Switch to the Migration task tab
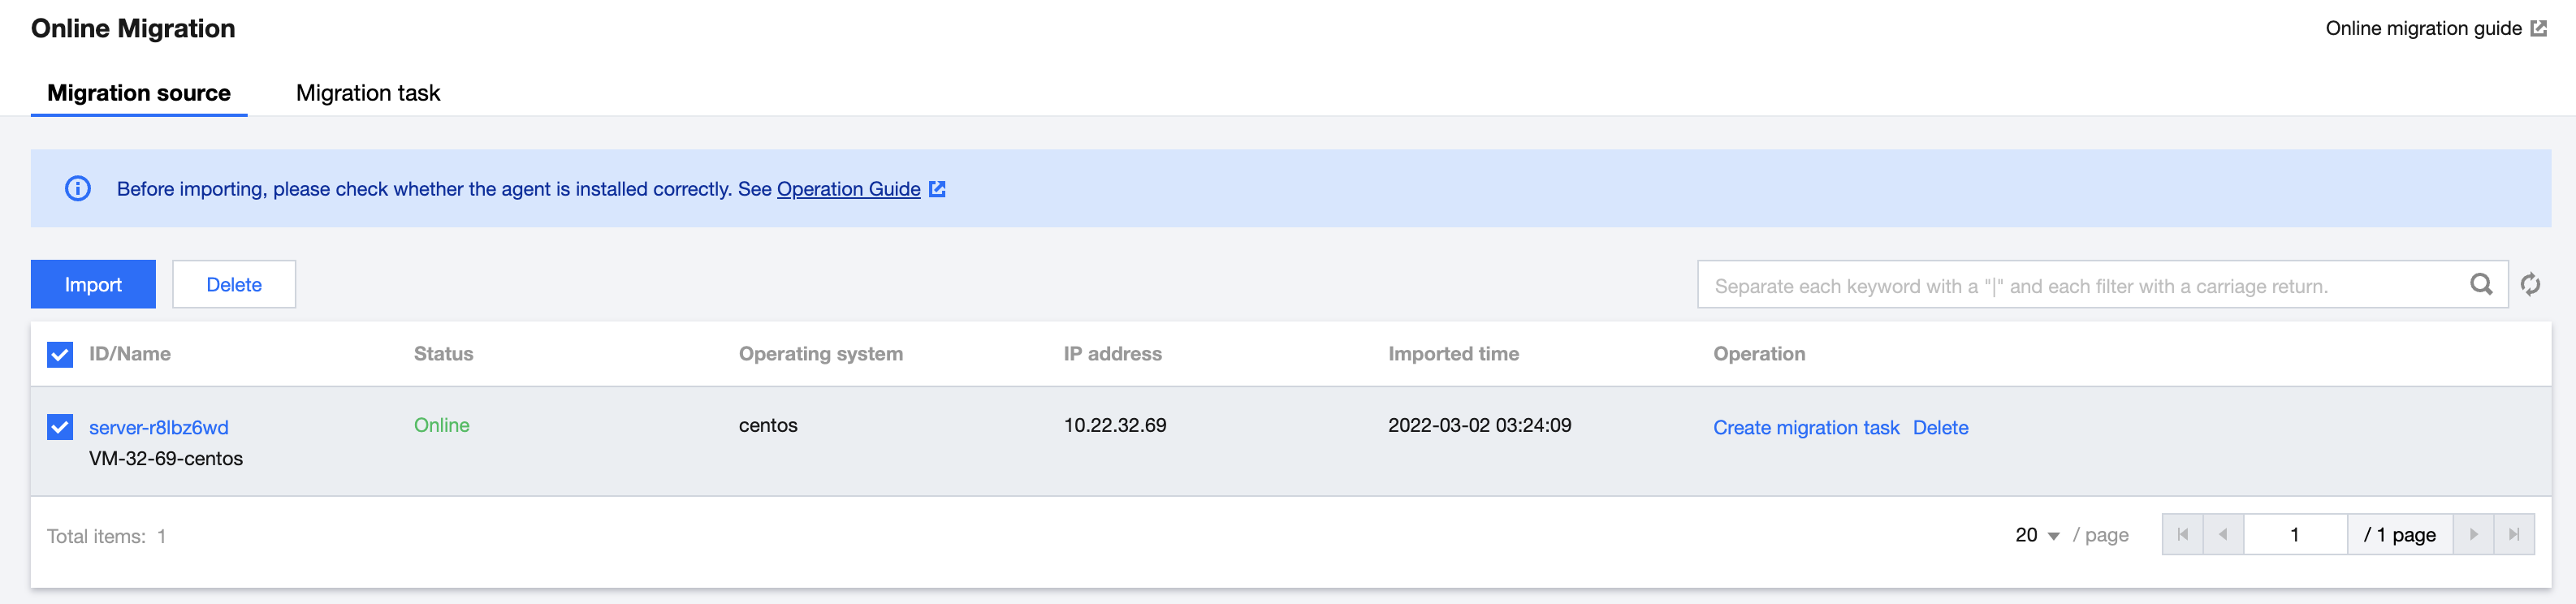 (x=368, y=93)
